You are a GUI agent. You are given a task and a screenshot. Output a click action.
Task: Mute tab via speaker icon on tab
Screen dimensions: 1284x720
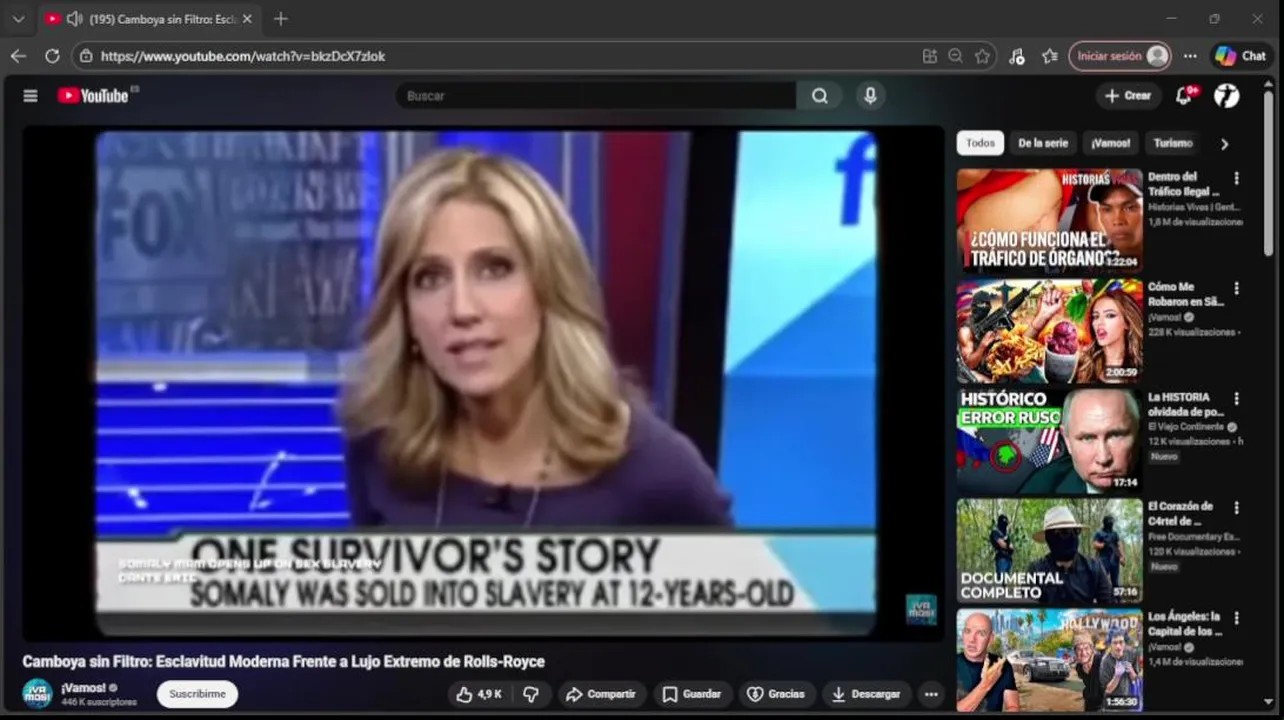[74, 19]
